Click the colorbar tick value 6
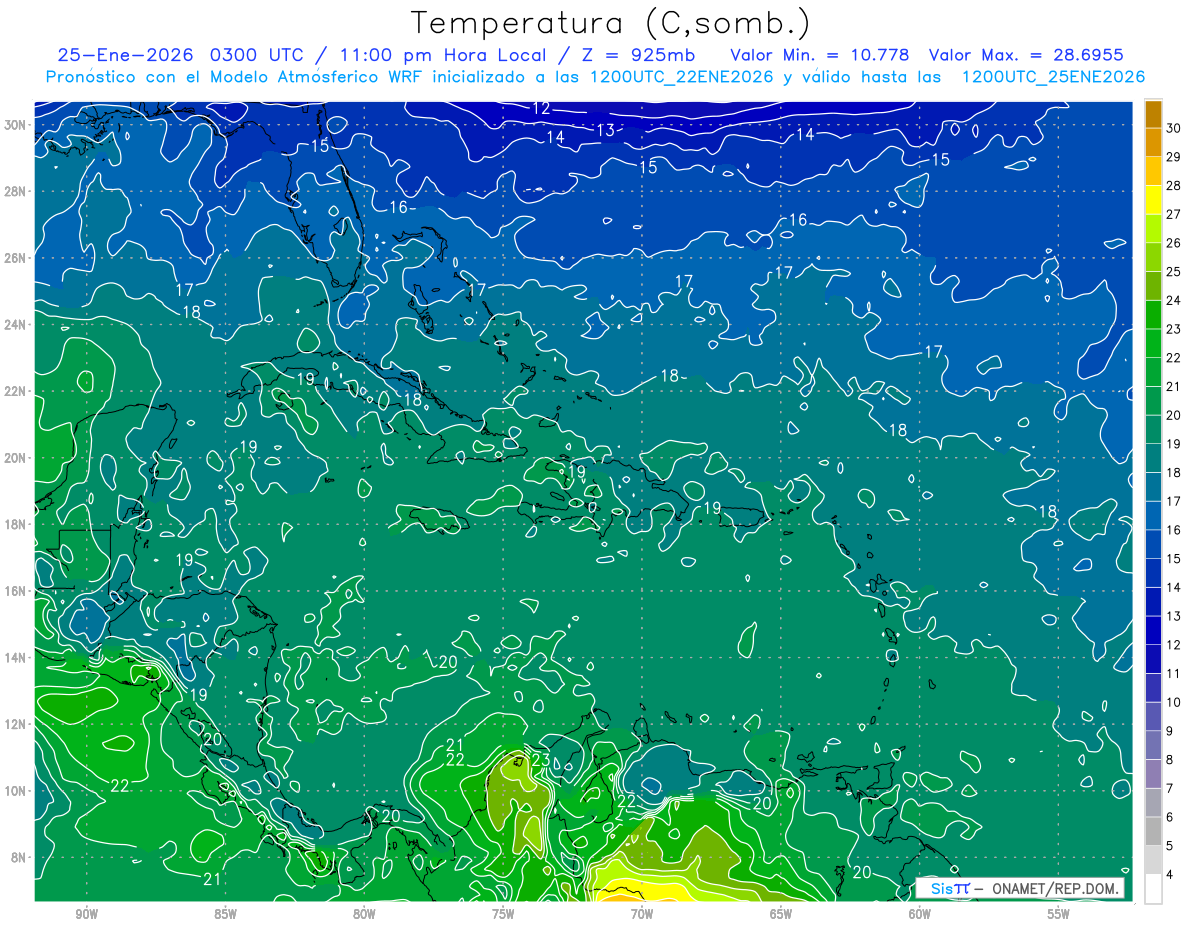 pyautogui.click(x=1171, y=817)
